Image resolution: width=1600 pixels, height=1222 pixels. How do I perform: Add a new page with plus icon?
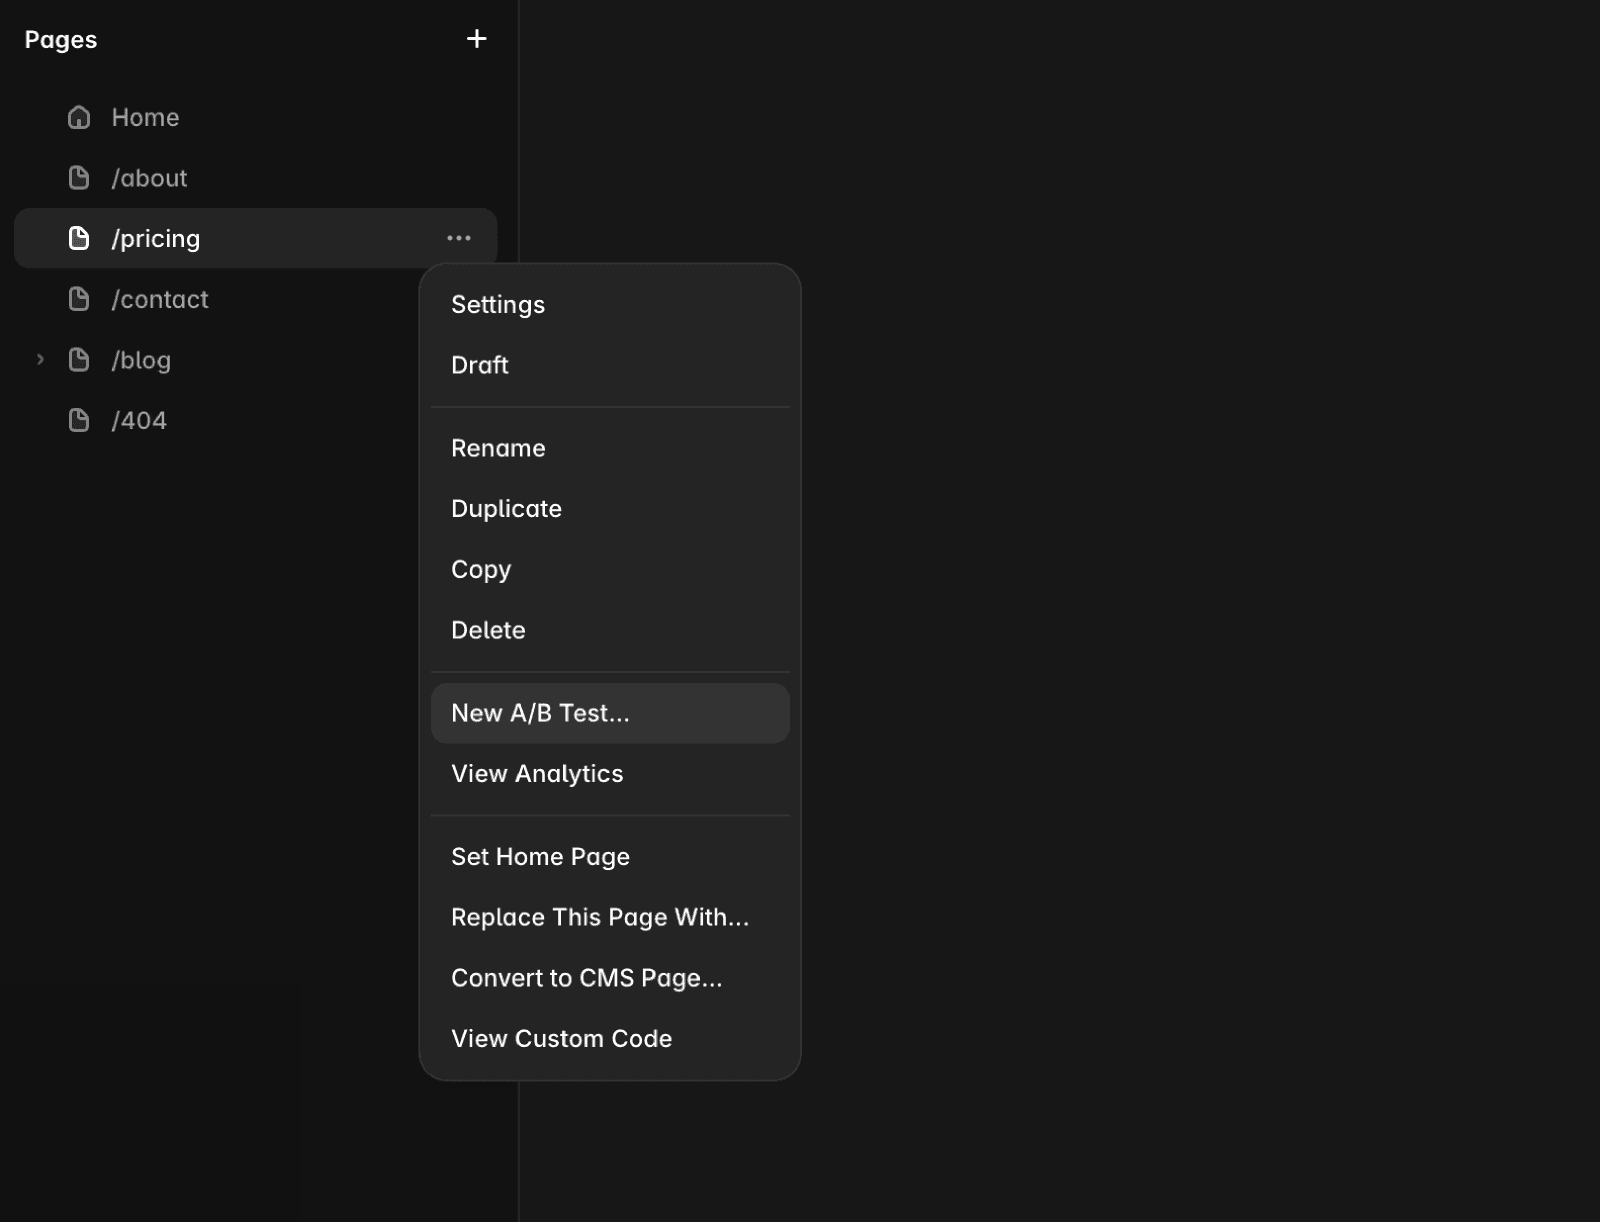pyautogui.click(x=477, y=39)
